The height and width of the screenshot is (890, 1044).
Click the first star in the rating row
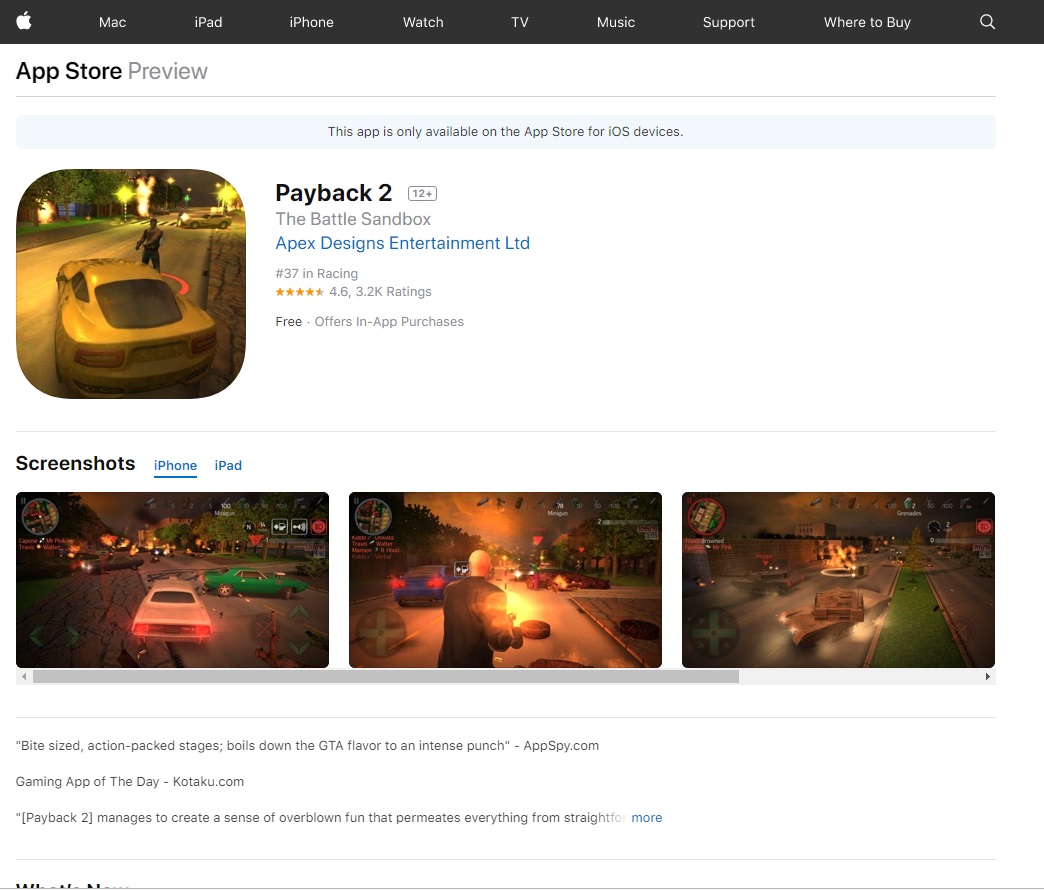click(281, 291)
